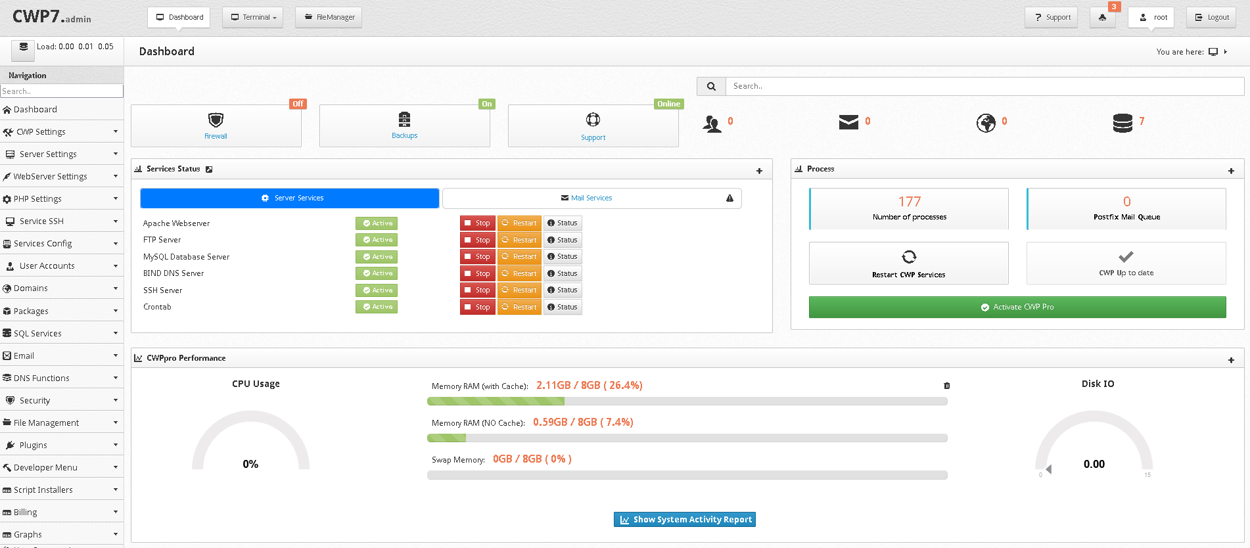The height and width of the screenshot is (548, 1250).
Task: Open the FileManager toolbar button
Action: (x=328, y=17)
